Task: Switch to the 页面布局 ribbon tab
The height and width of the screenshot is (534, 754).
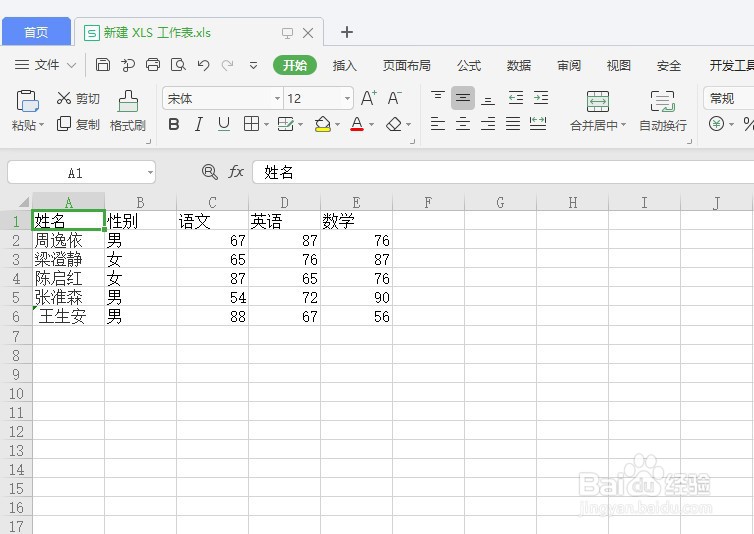Action: 406,65
